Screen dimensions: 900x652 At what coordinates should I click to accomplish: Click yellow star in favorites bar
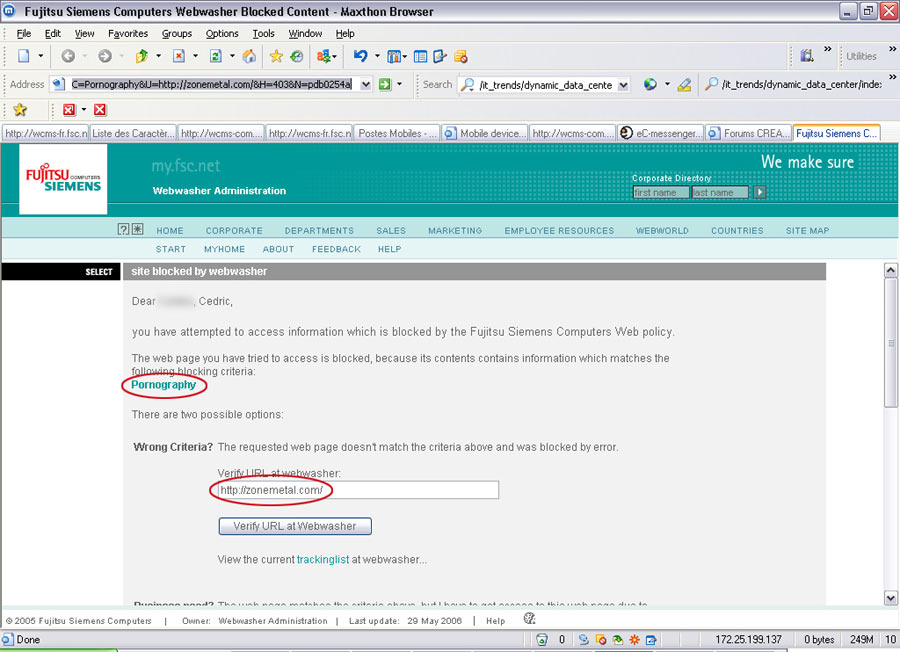20,110
